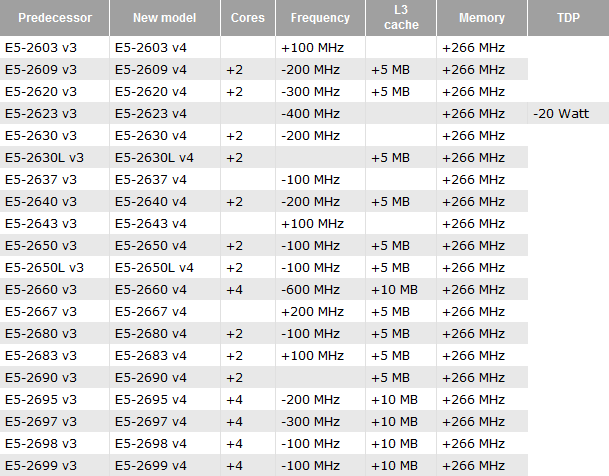The height and width of the screenshot is (476, 609).
Task: Select the L3 cache column header
Action: tap(400, 18)
